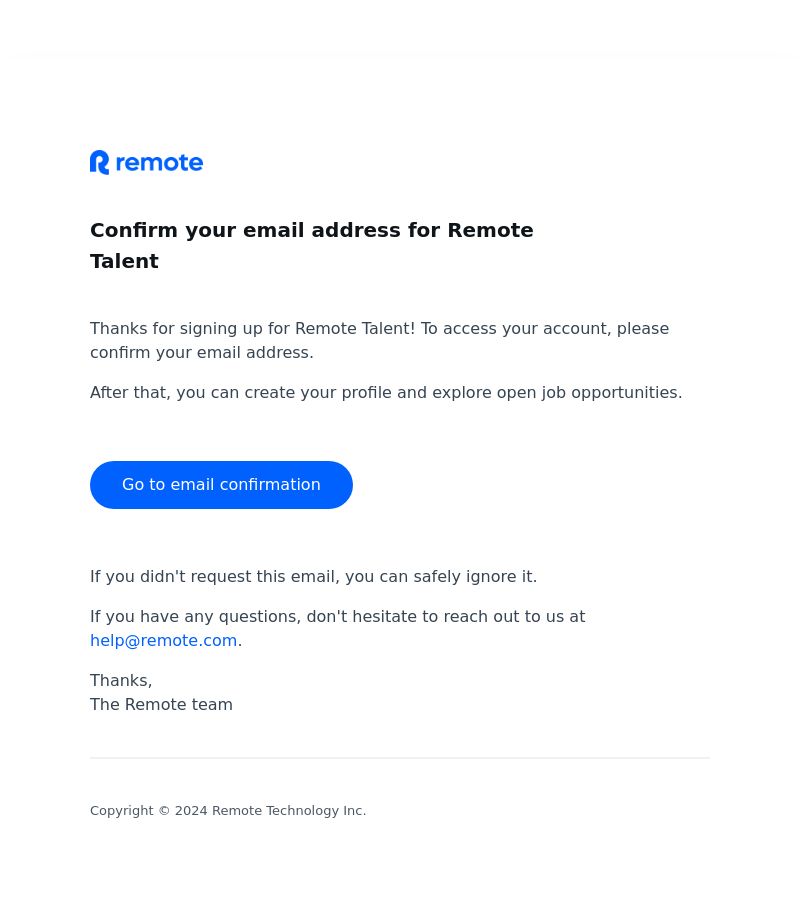This screenshot has width=800, height=912.
Task: Click the "If you didn't request this email" line
Action: 313,576
